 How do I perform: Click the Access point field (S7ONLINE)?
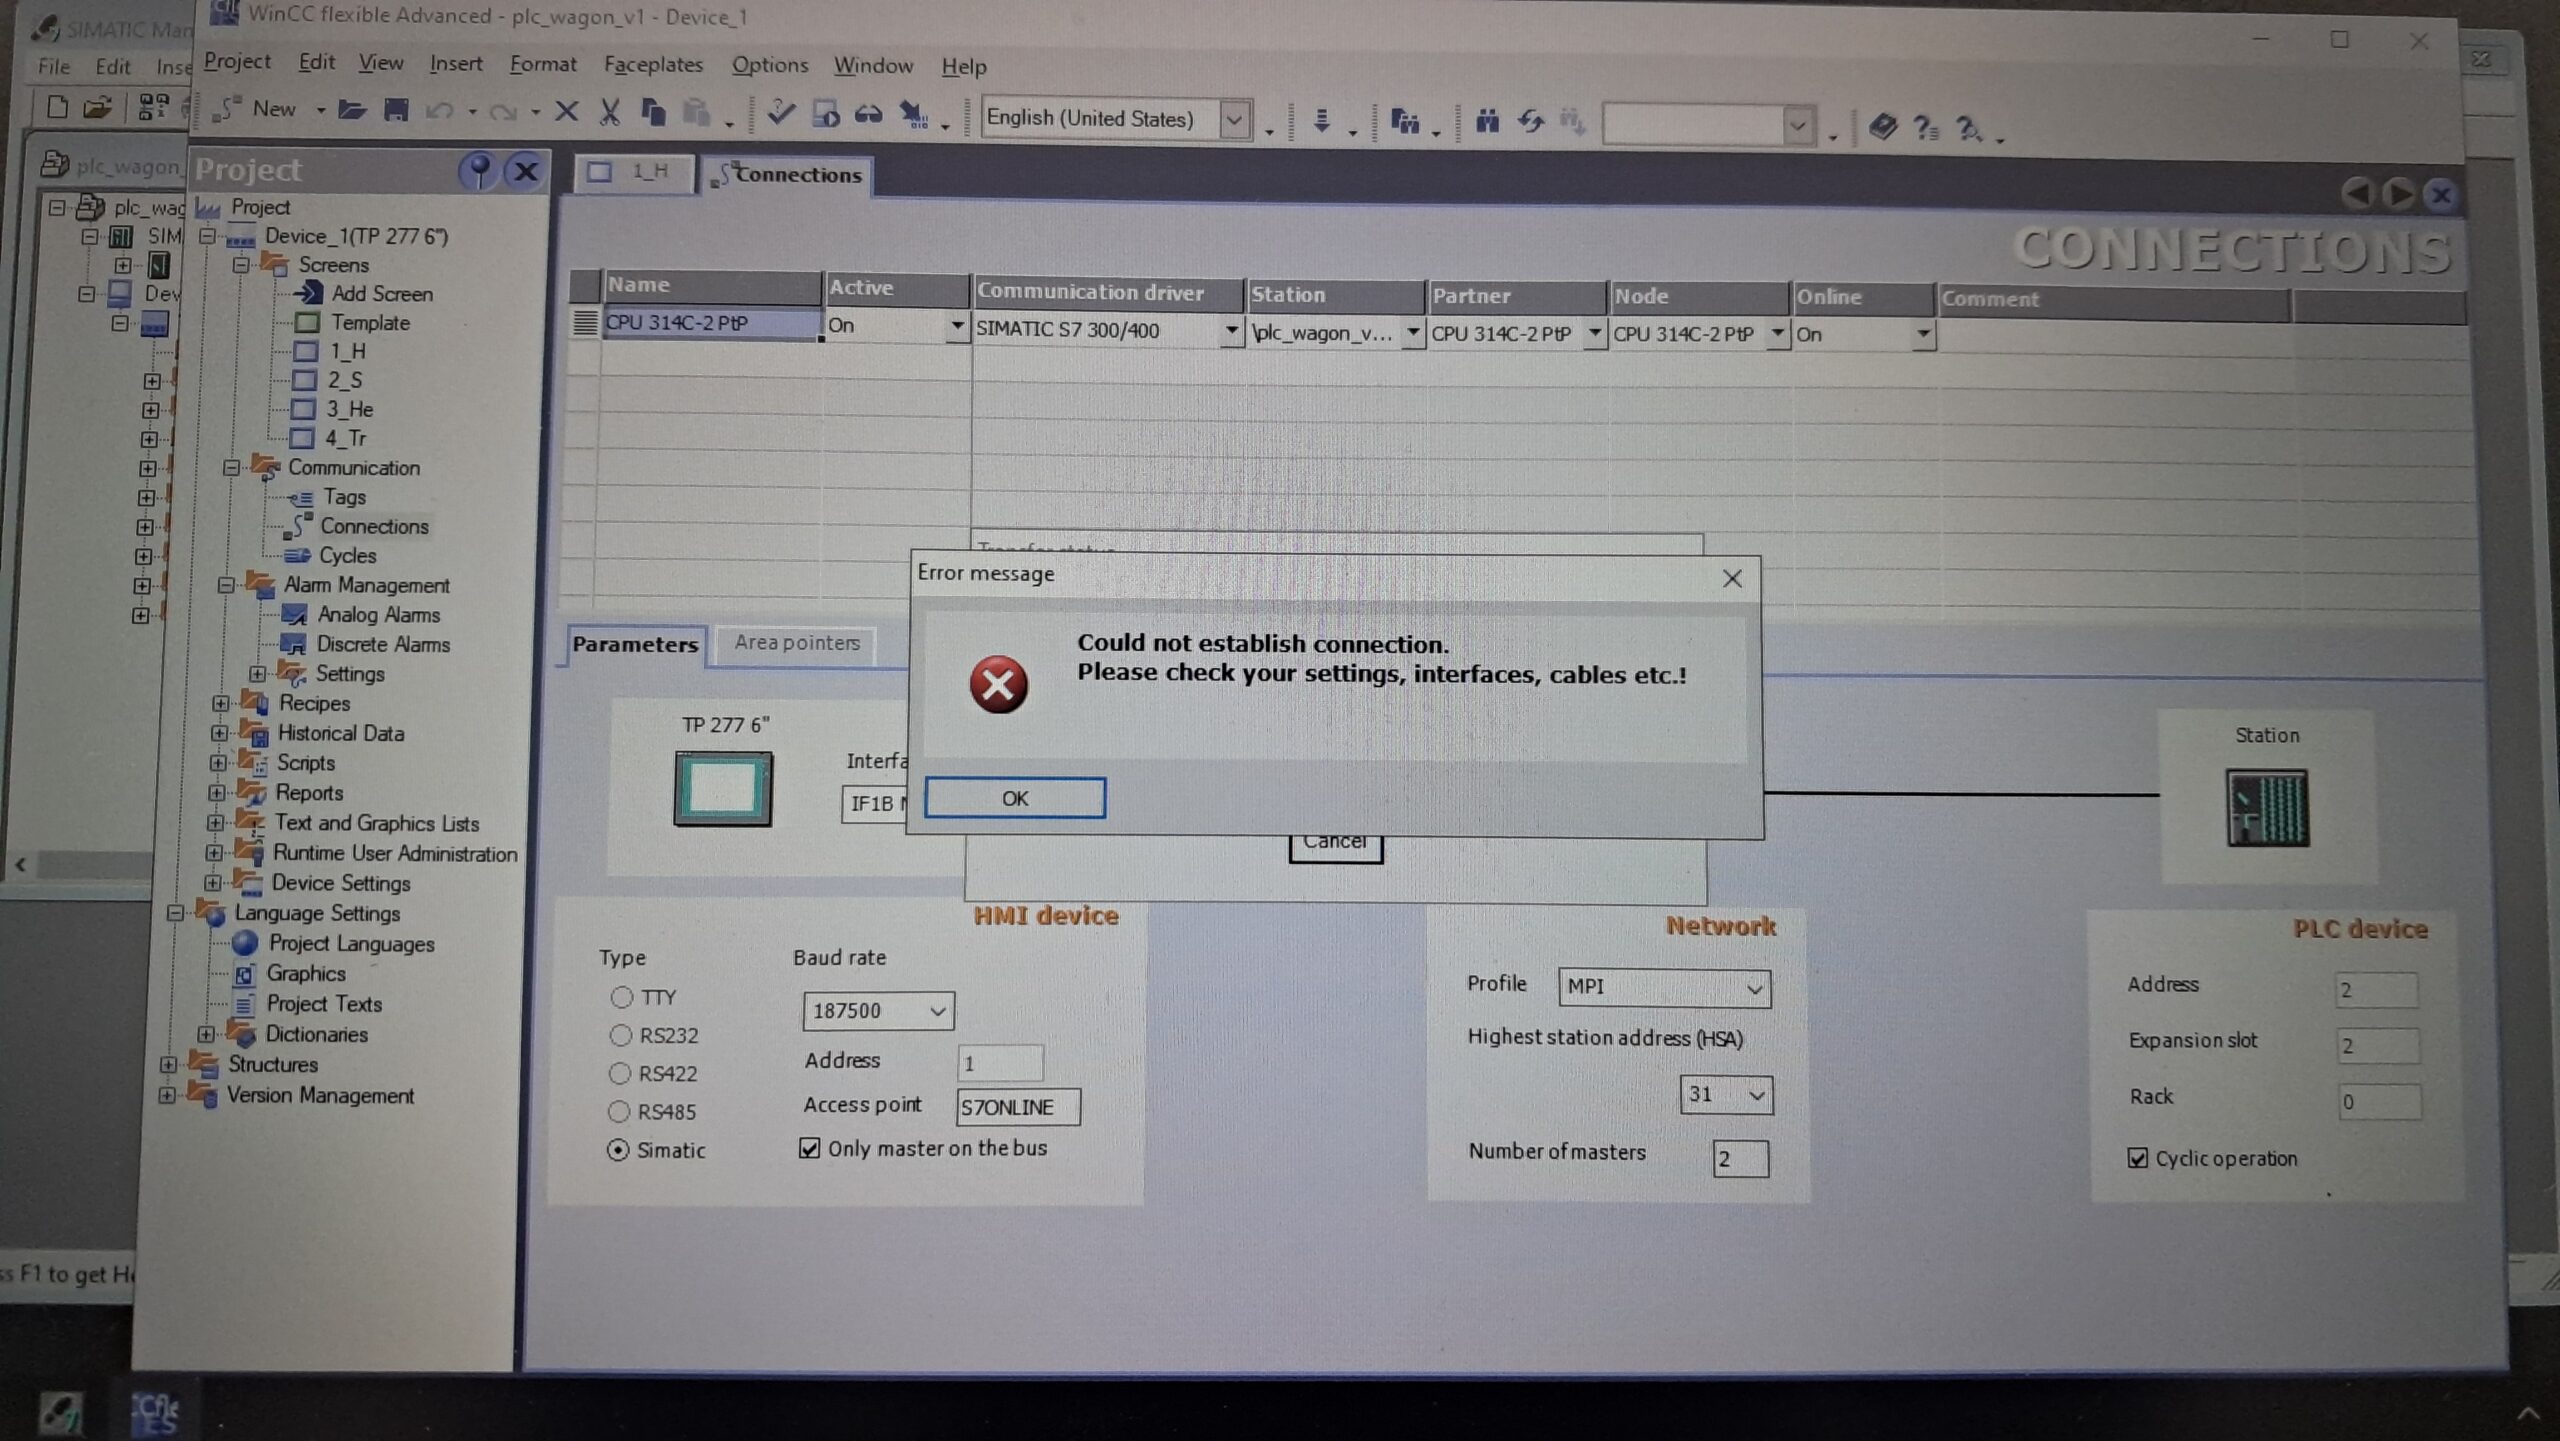tap(1018, 1107)
